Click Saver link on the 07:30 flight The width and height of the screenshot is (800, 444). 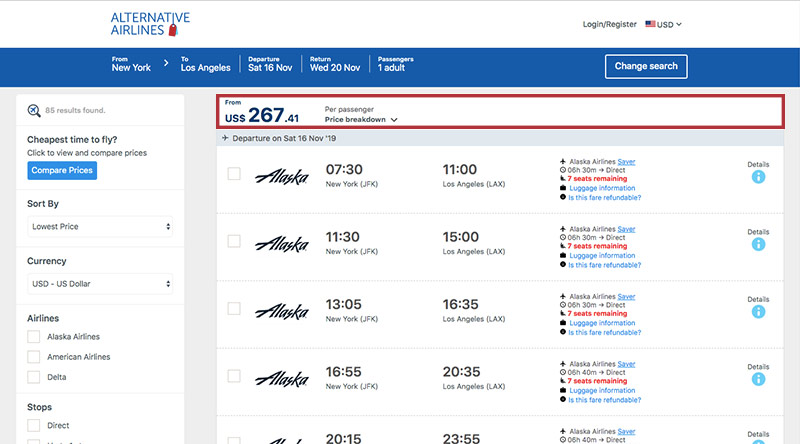pyautogui.click(x=626, y=162)
